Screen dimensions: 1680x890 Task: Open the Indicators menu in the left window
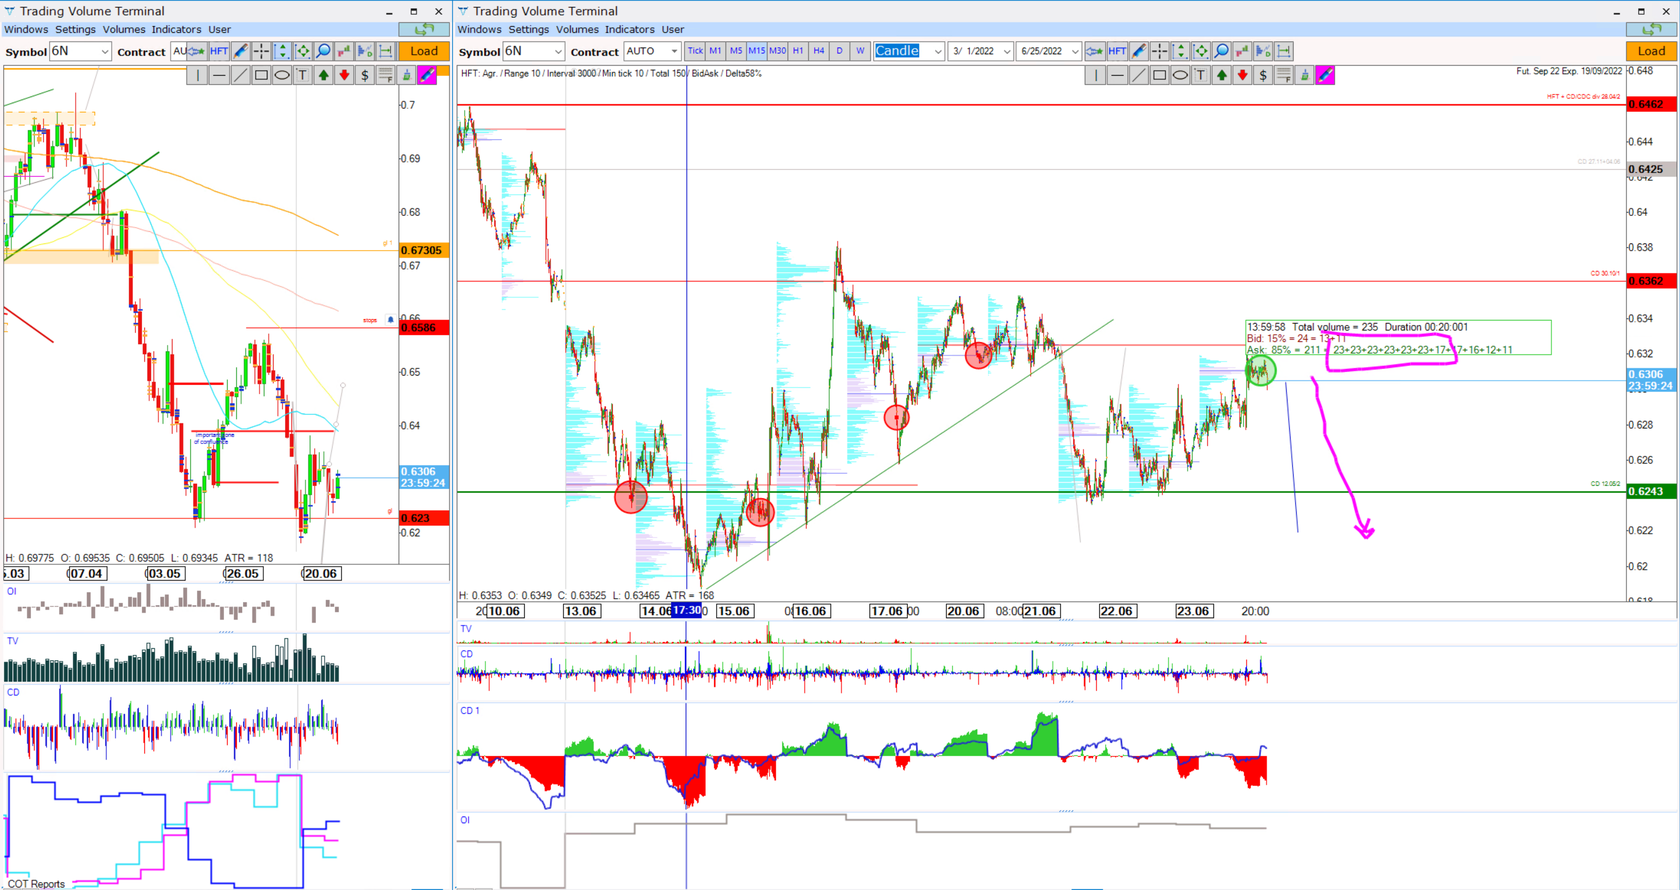tap(176, 29)
